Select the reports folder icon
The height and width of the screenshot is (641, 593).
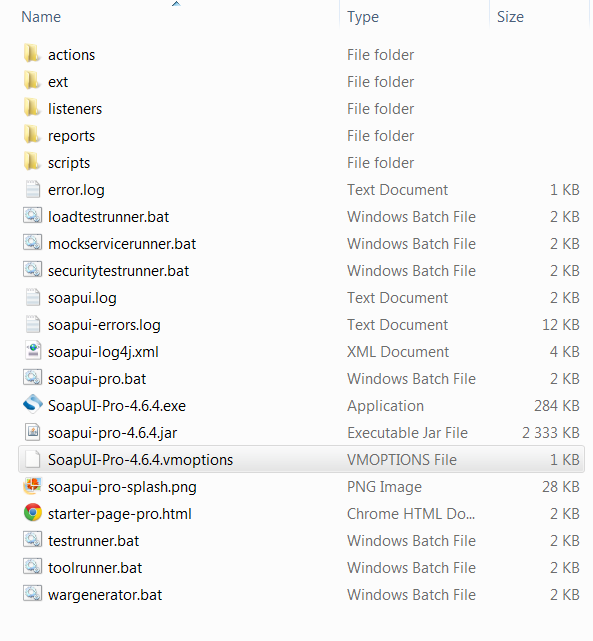tap(31, 135)
